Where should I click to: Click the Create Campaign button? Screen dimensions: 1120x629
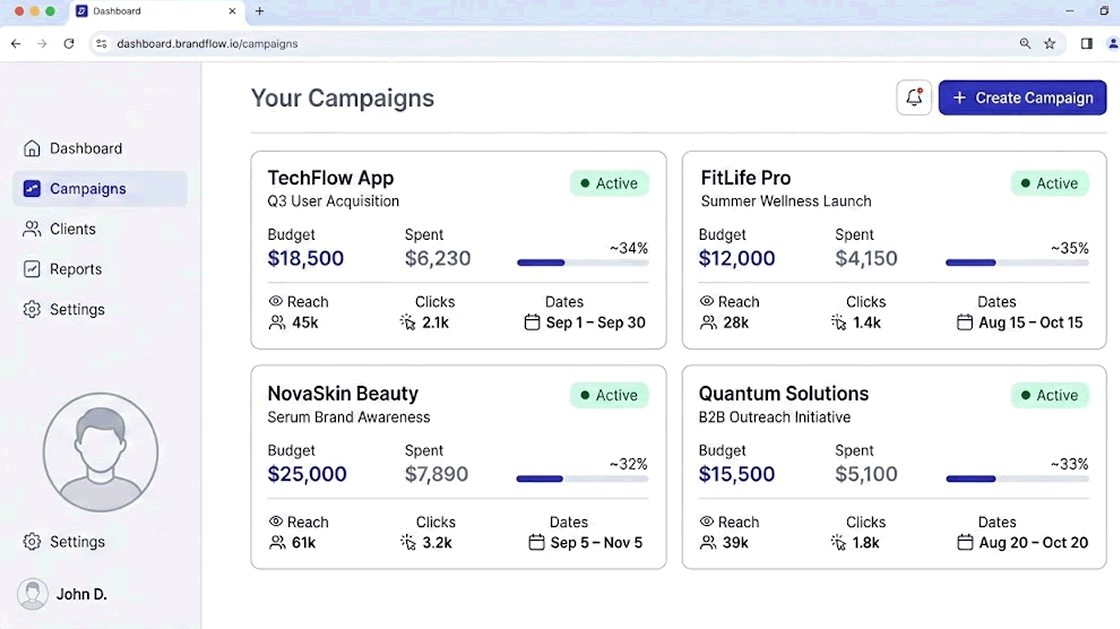[x=1022, y=97]
